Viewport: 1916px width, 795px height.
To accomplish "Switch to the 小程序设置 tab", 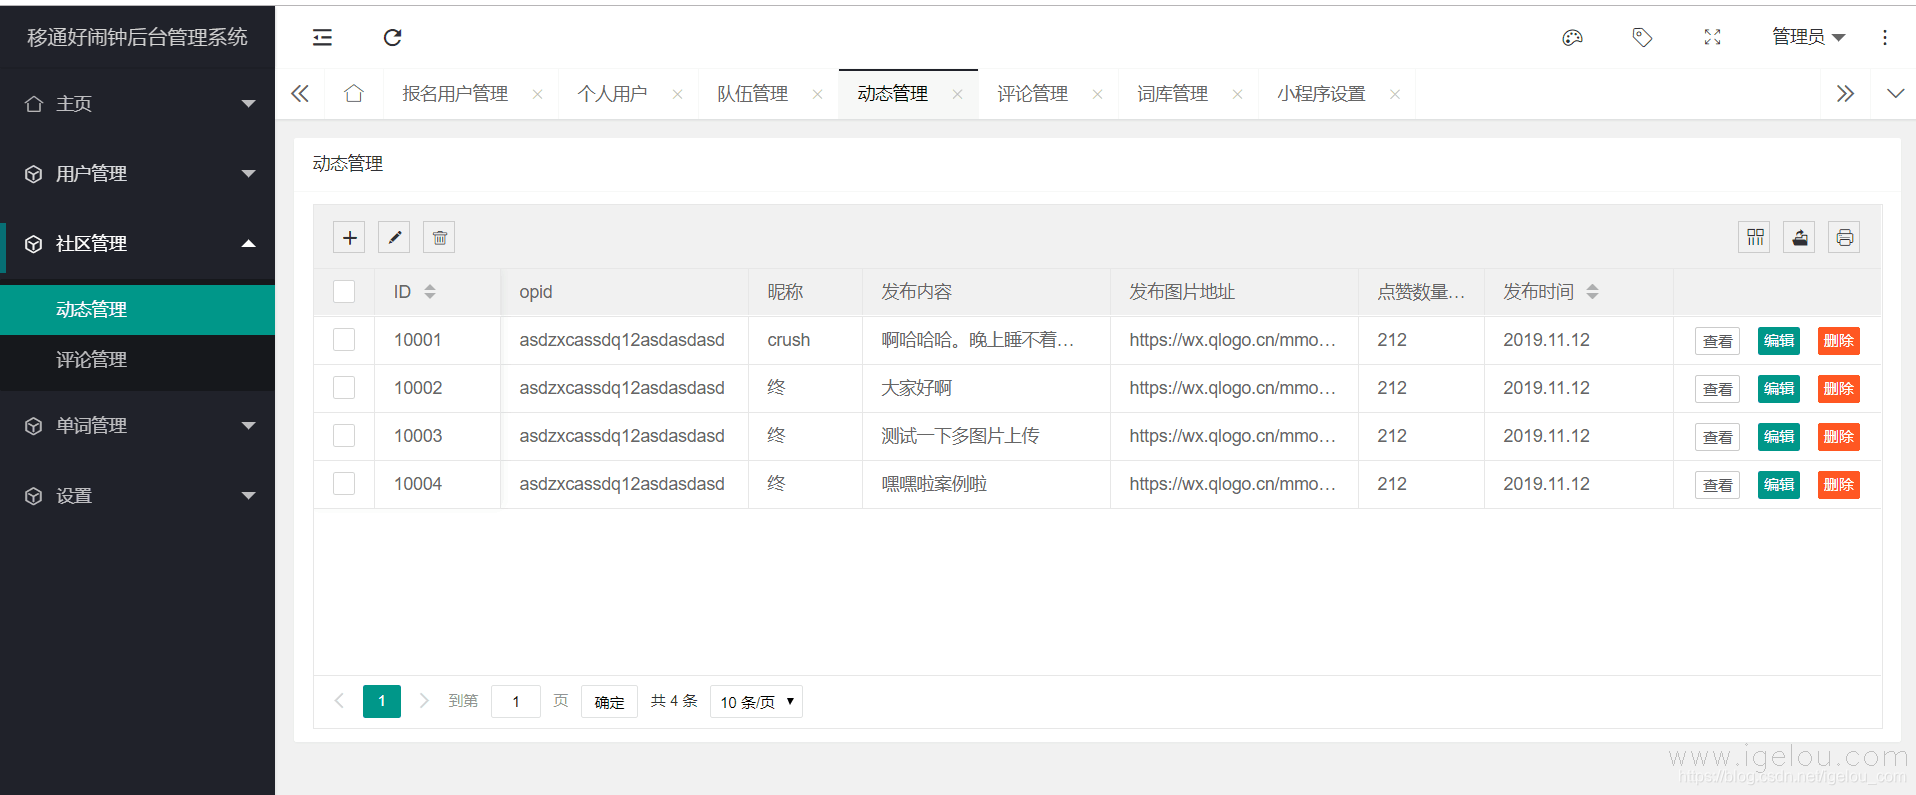I will (1321, 94).
